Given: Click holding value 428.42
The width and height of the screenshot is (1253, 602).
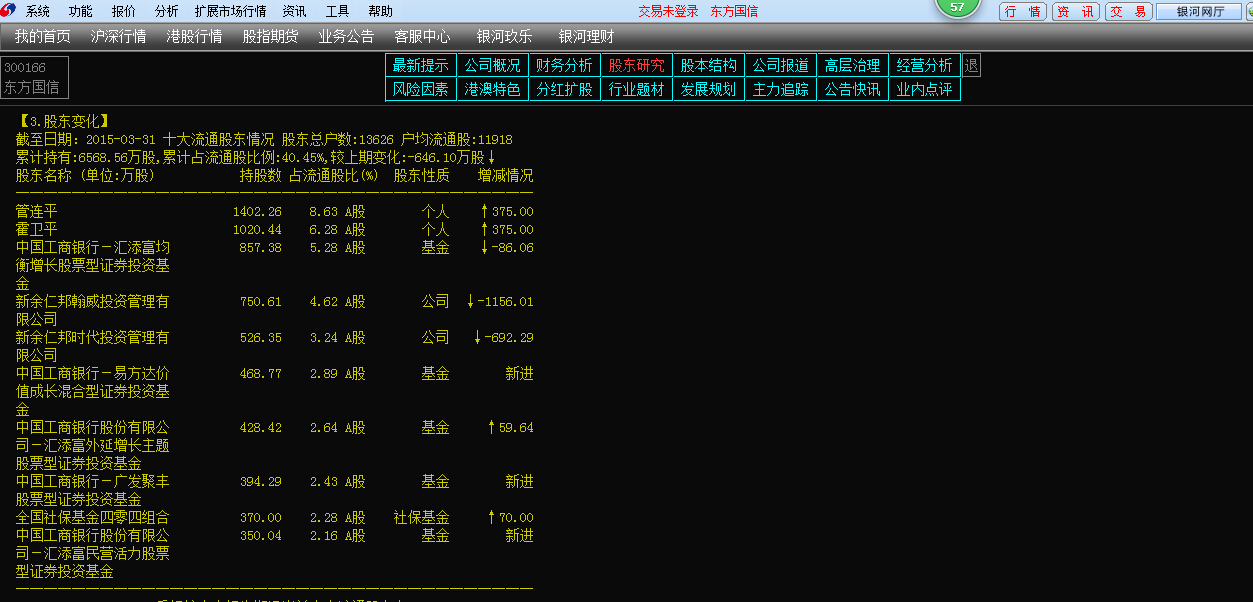Looking at the screenshot, I should (x=260, y=428).
